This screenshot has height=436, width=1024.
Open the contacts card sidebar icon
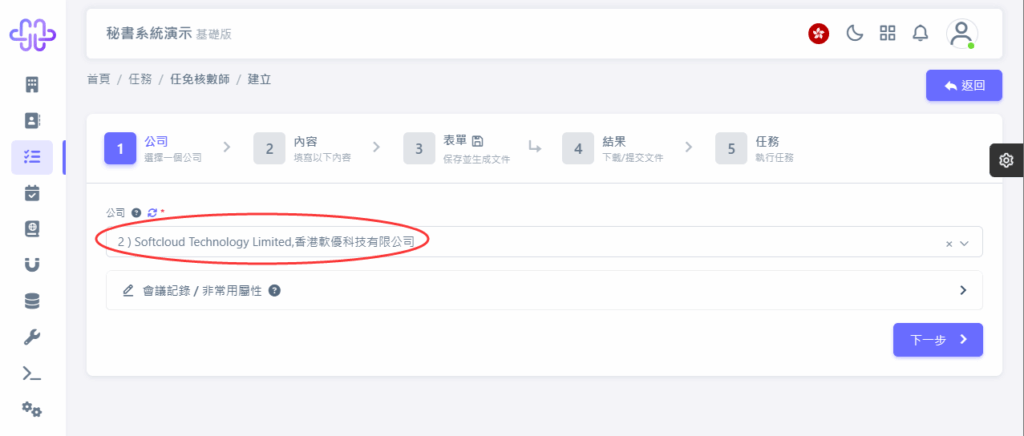32,120
